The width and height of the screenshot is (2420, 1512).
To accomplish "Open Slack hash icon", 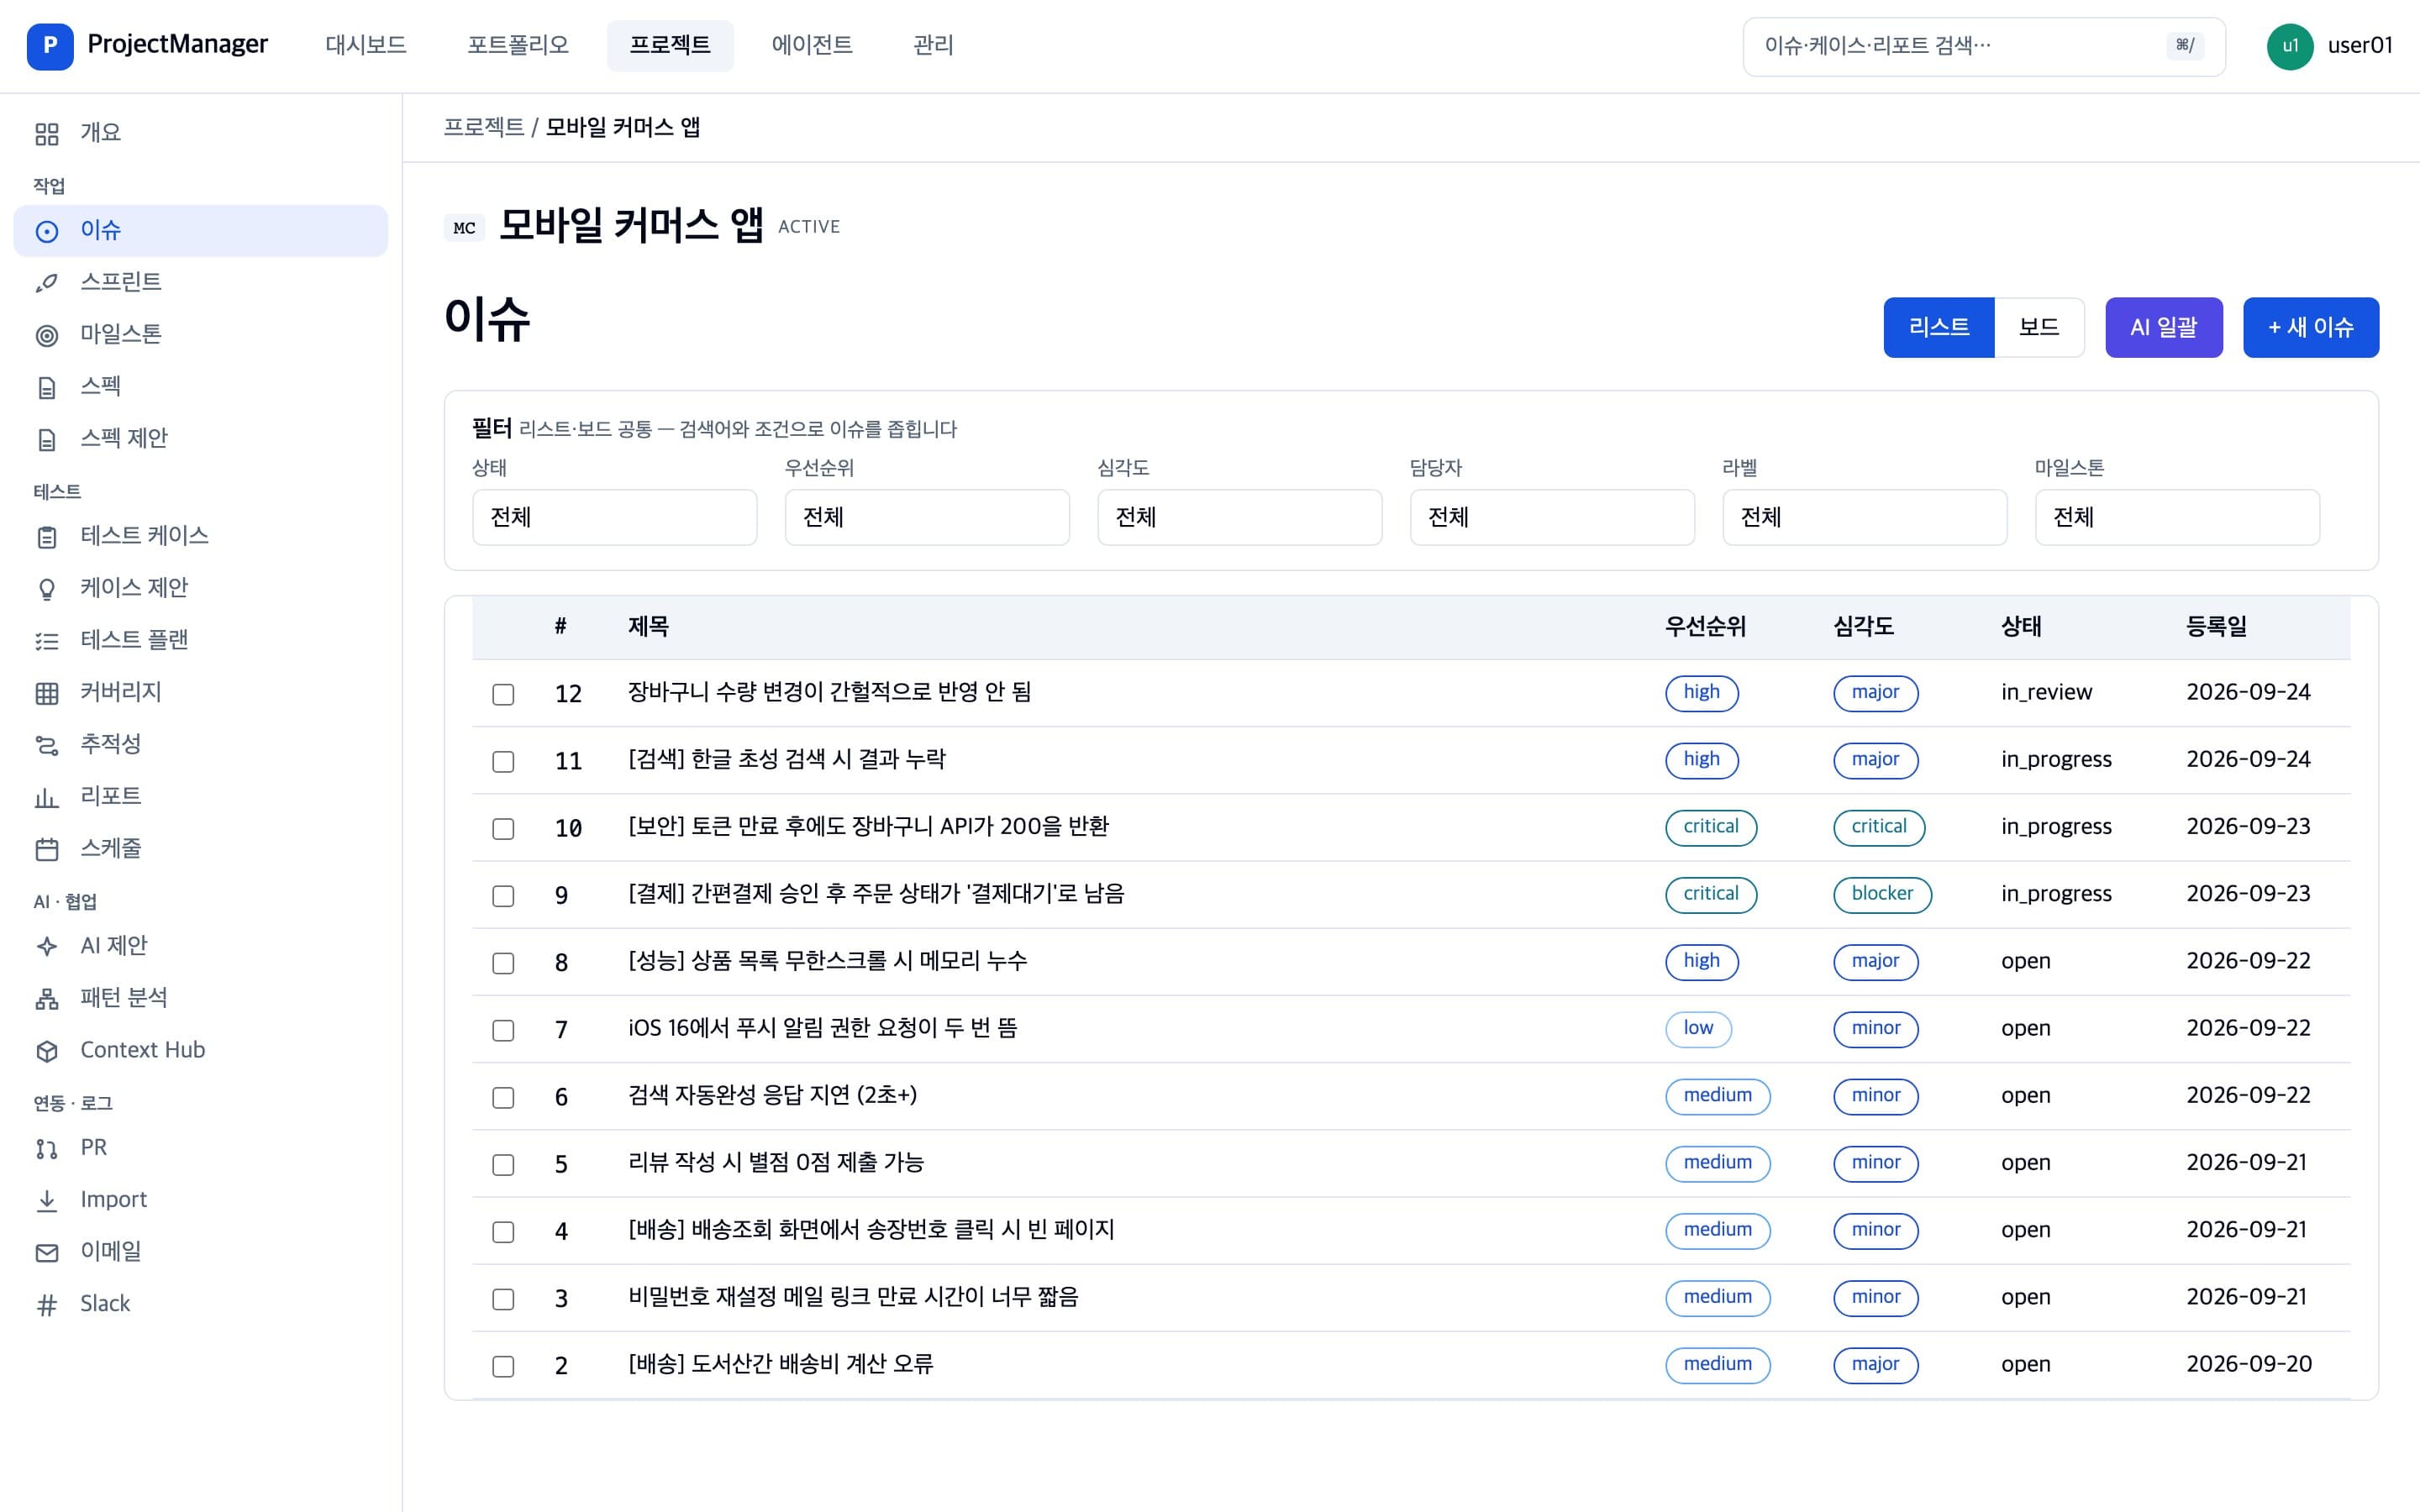I will click(x=47, y=1304).
